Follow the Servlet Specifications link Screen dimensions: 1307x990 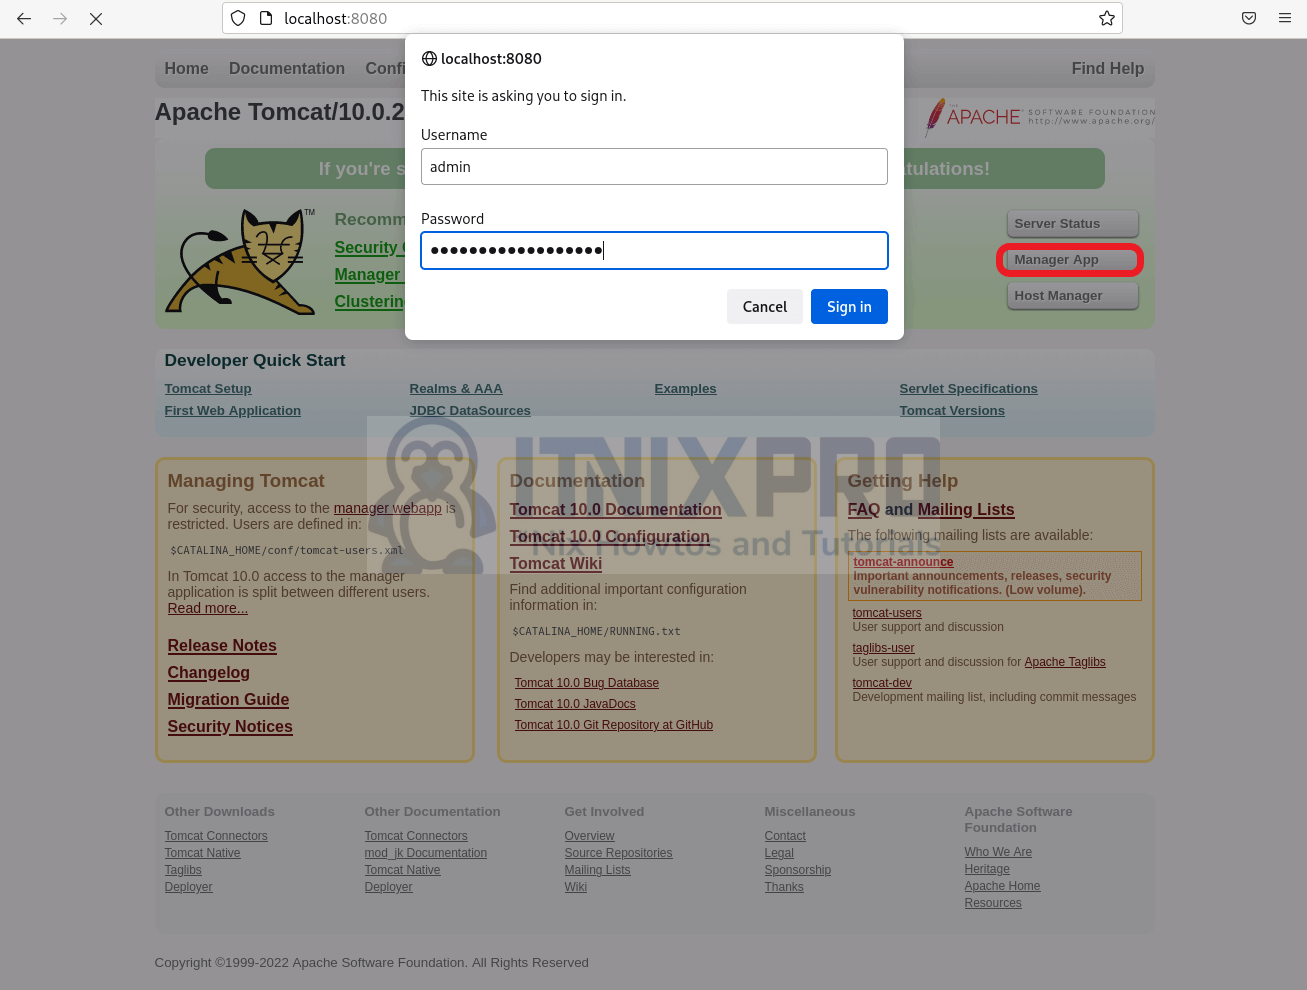click(968, 389)
